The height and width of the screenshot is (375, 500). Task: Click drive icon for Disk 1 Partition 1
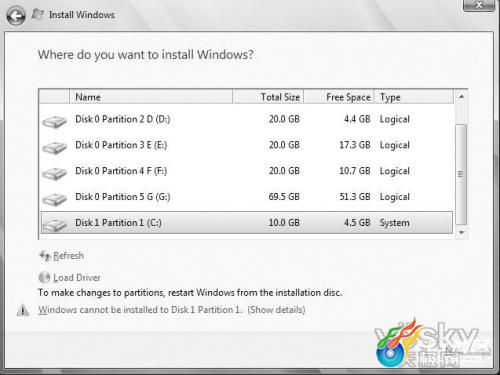point(54,225)
